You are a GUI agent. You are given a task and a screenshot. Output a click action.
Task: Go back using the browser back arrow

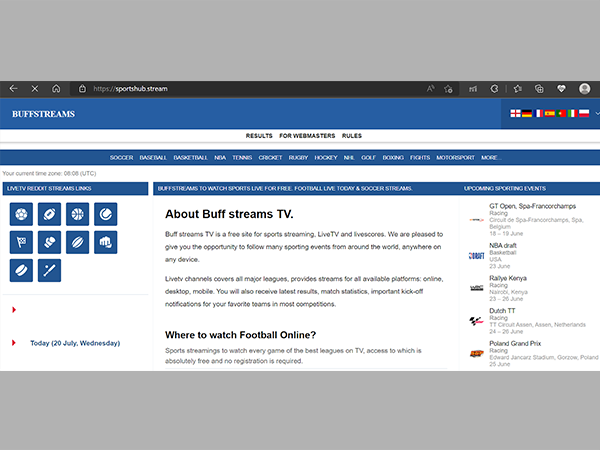coord(13,89)
